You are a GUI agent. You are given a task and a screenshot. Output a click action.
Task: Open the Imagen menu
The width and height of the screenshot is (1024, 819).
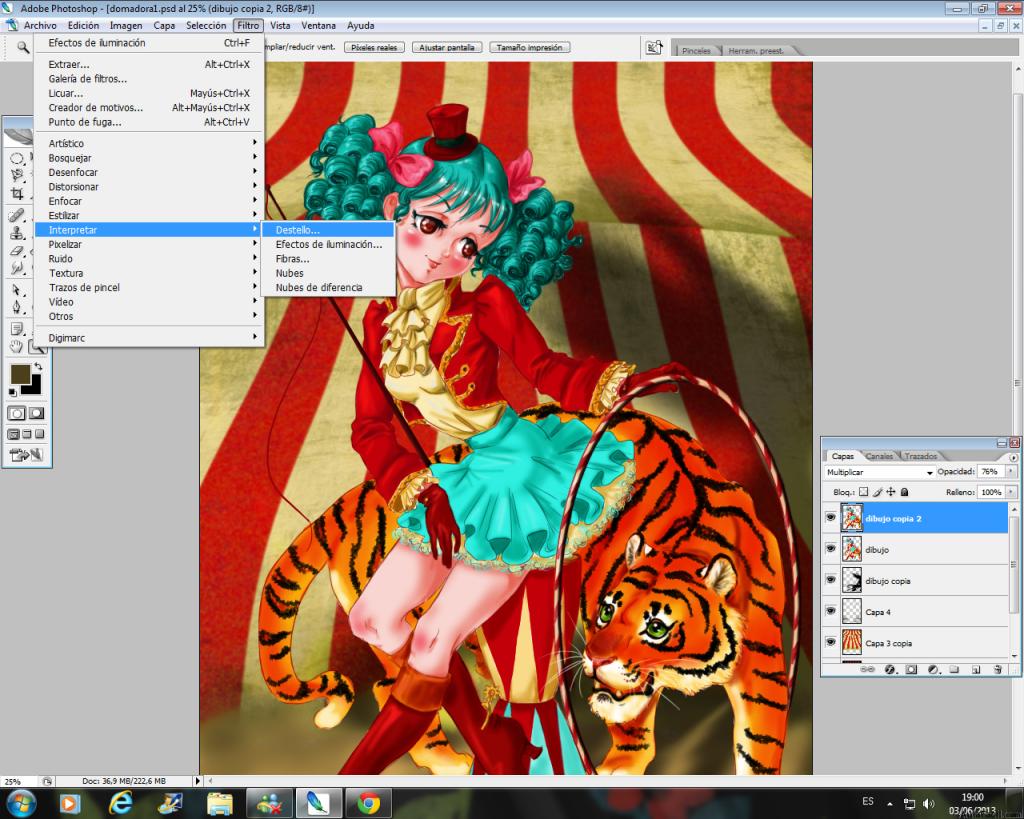coord(126,25)
